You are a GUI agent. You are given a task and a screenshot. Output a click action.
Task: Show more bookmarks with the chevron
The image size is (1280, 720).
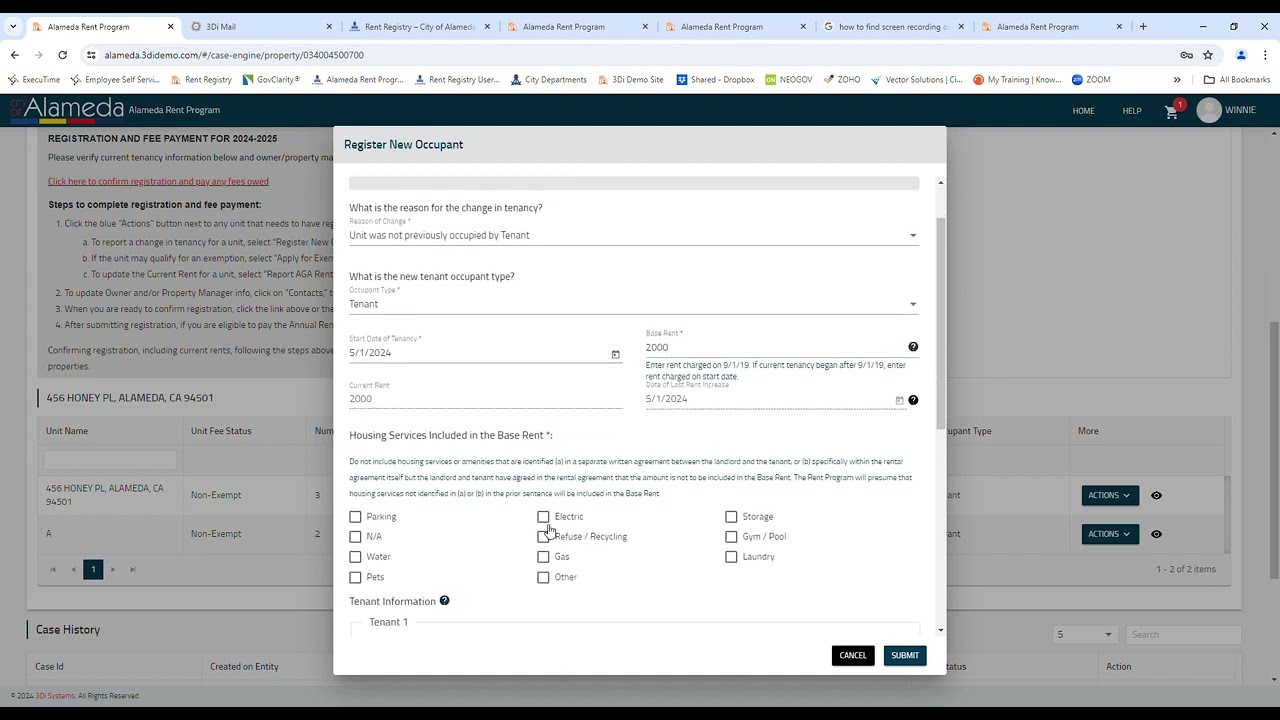point(1177,80)
